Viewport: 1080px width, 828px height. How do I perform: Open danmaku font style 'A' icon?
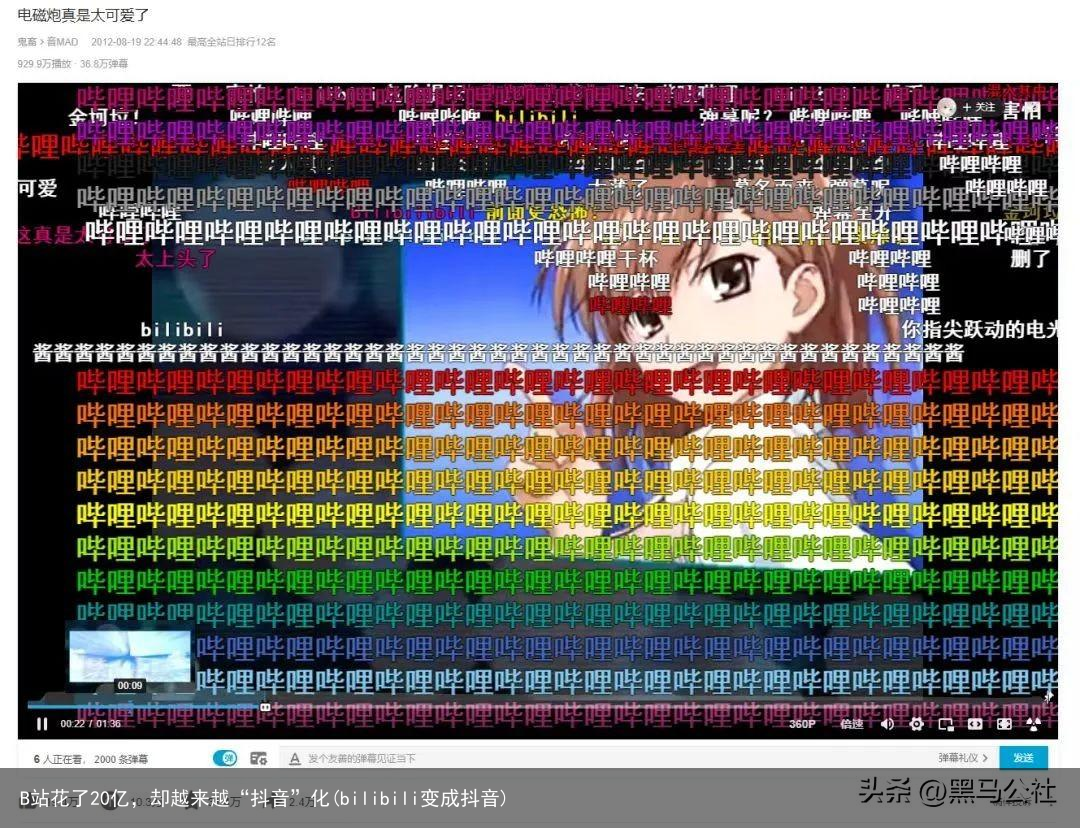coord(295,758)
